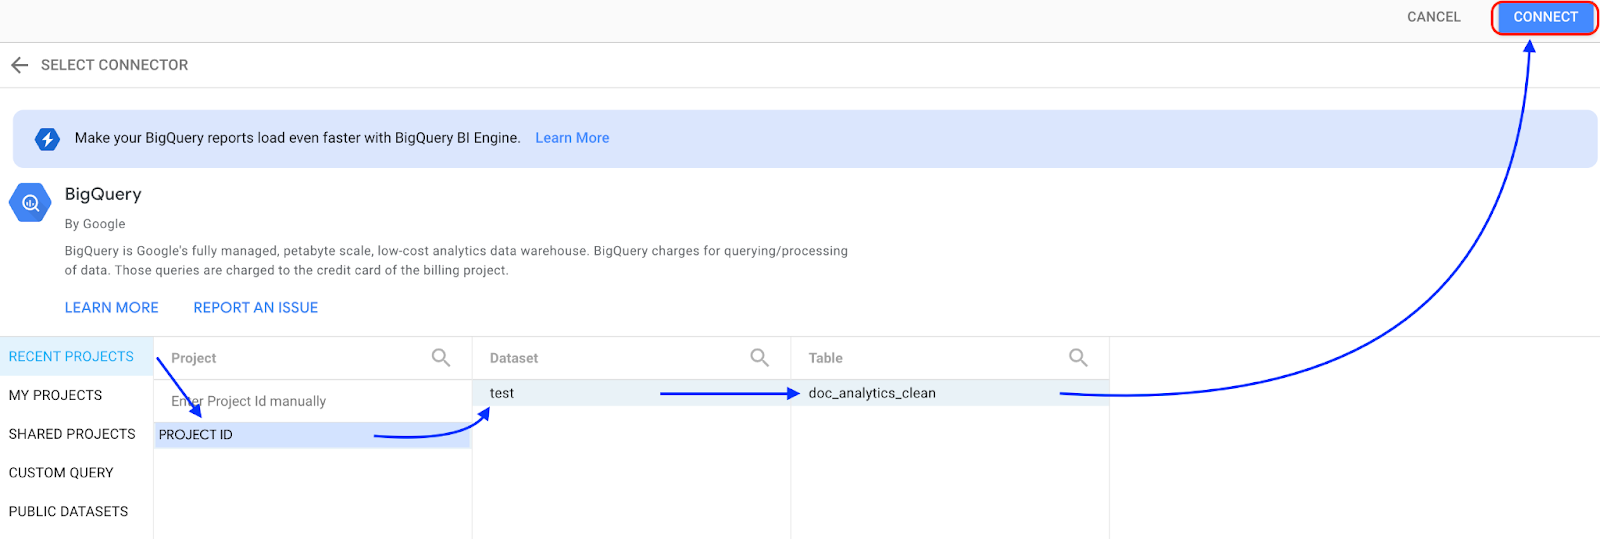Click the BI Engine lightning icon
This screenshot has height=539, width=1600.
pyautogui.click(x=47, y=139)
